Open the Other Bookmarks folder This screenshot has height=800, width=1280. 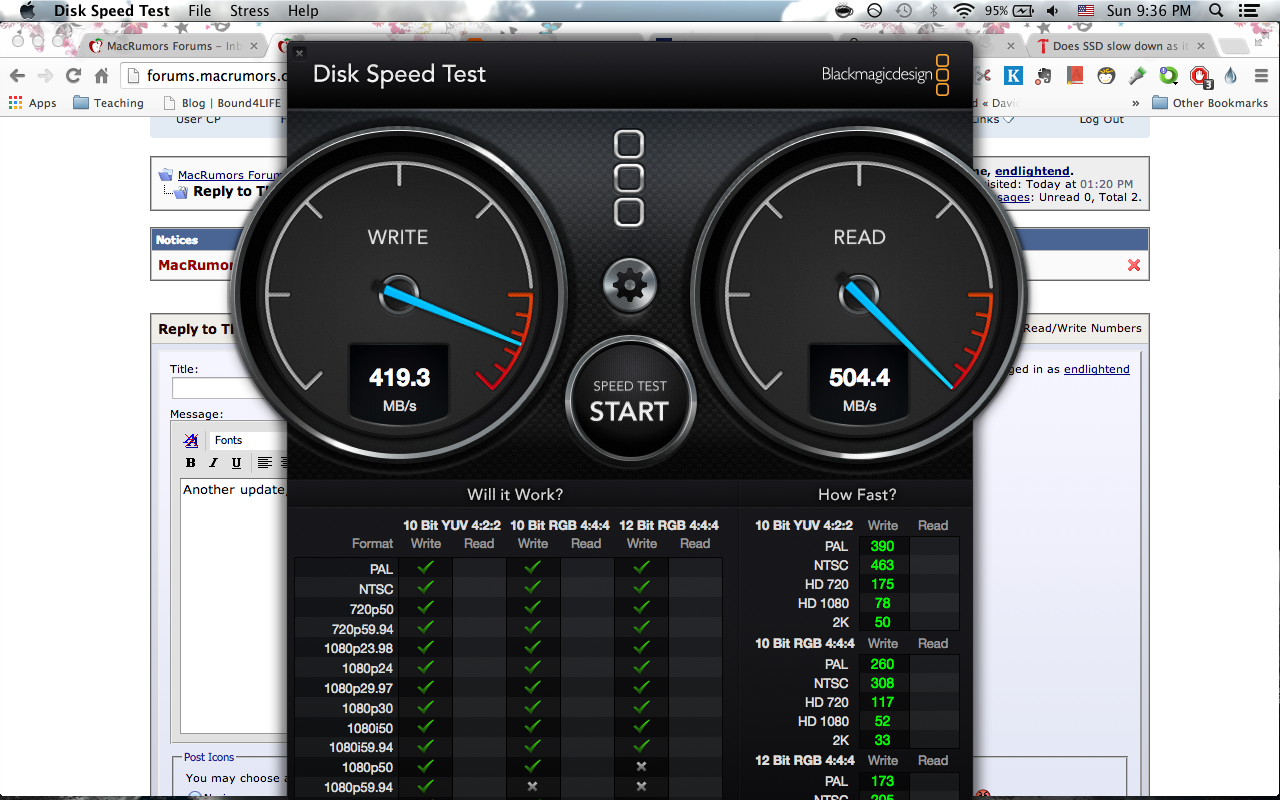tap(1210, 103)
